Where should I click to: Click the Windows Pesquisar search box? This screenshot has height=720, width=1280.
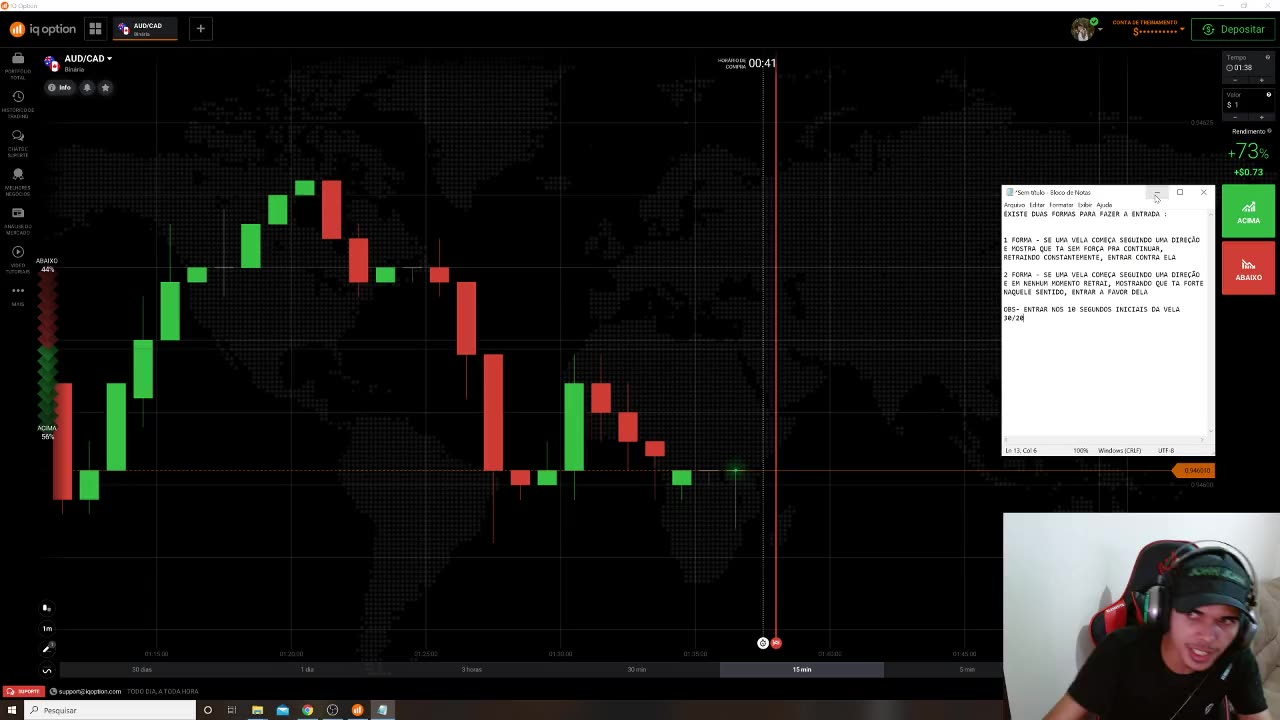[x=110, y=710]
